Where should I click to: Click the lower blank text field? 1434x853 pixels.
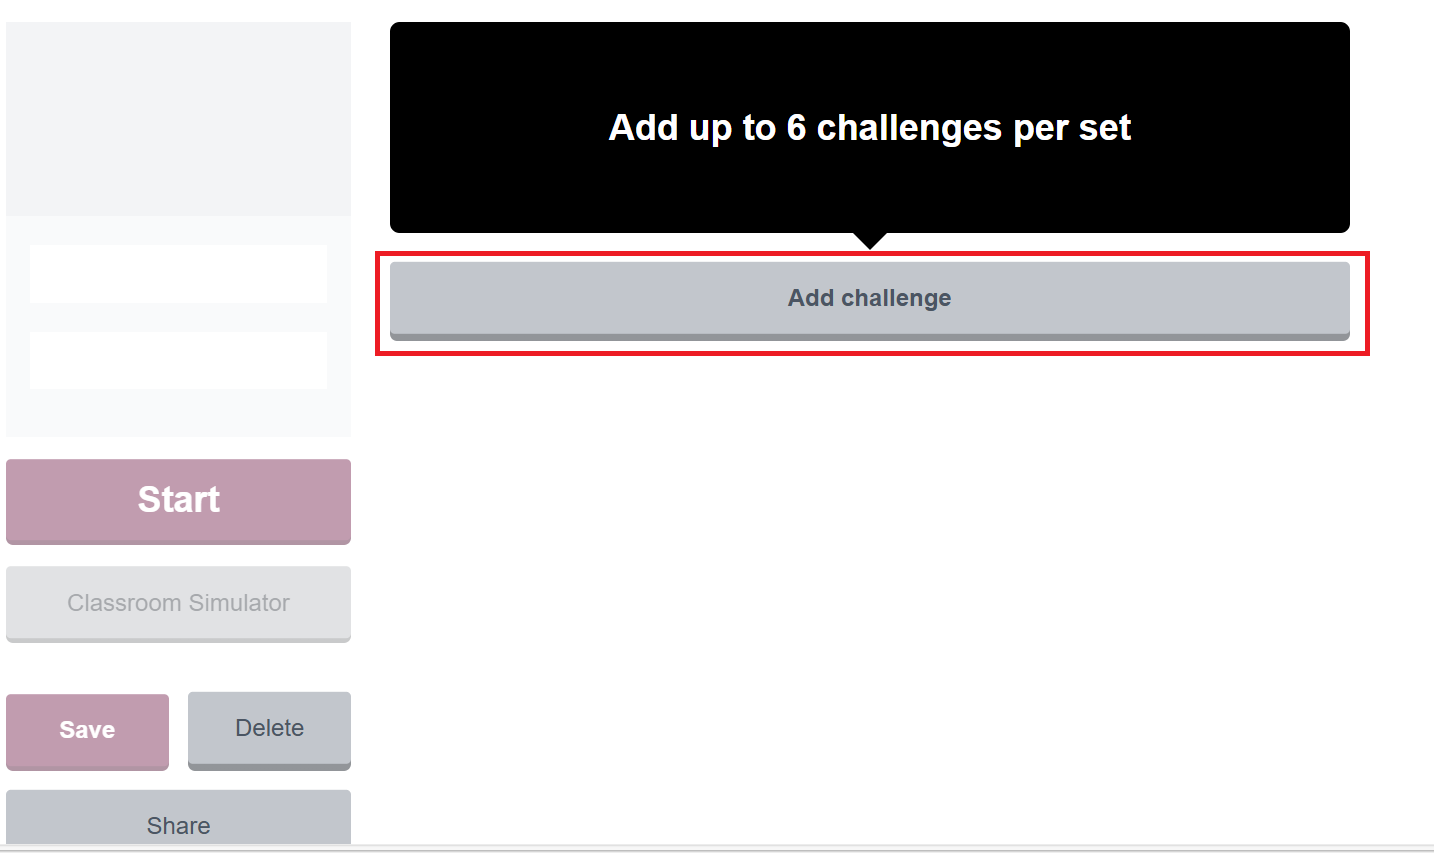click(x=178, y=360)
